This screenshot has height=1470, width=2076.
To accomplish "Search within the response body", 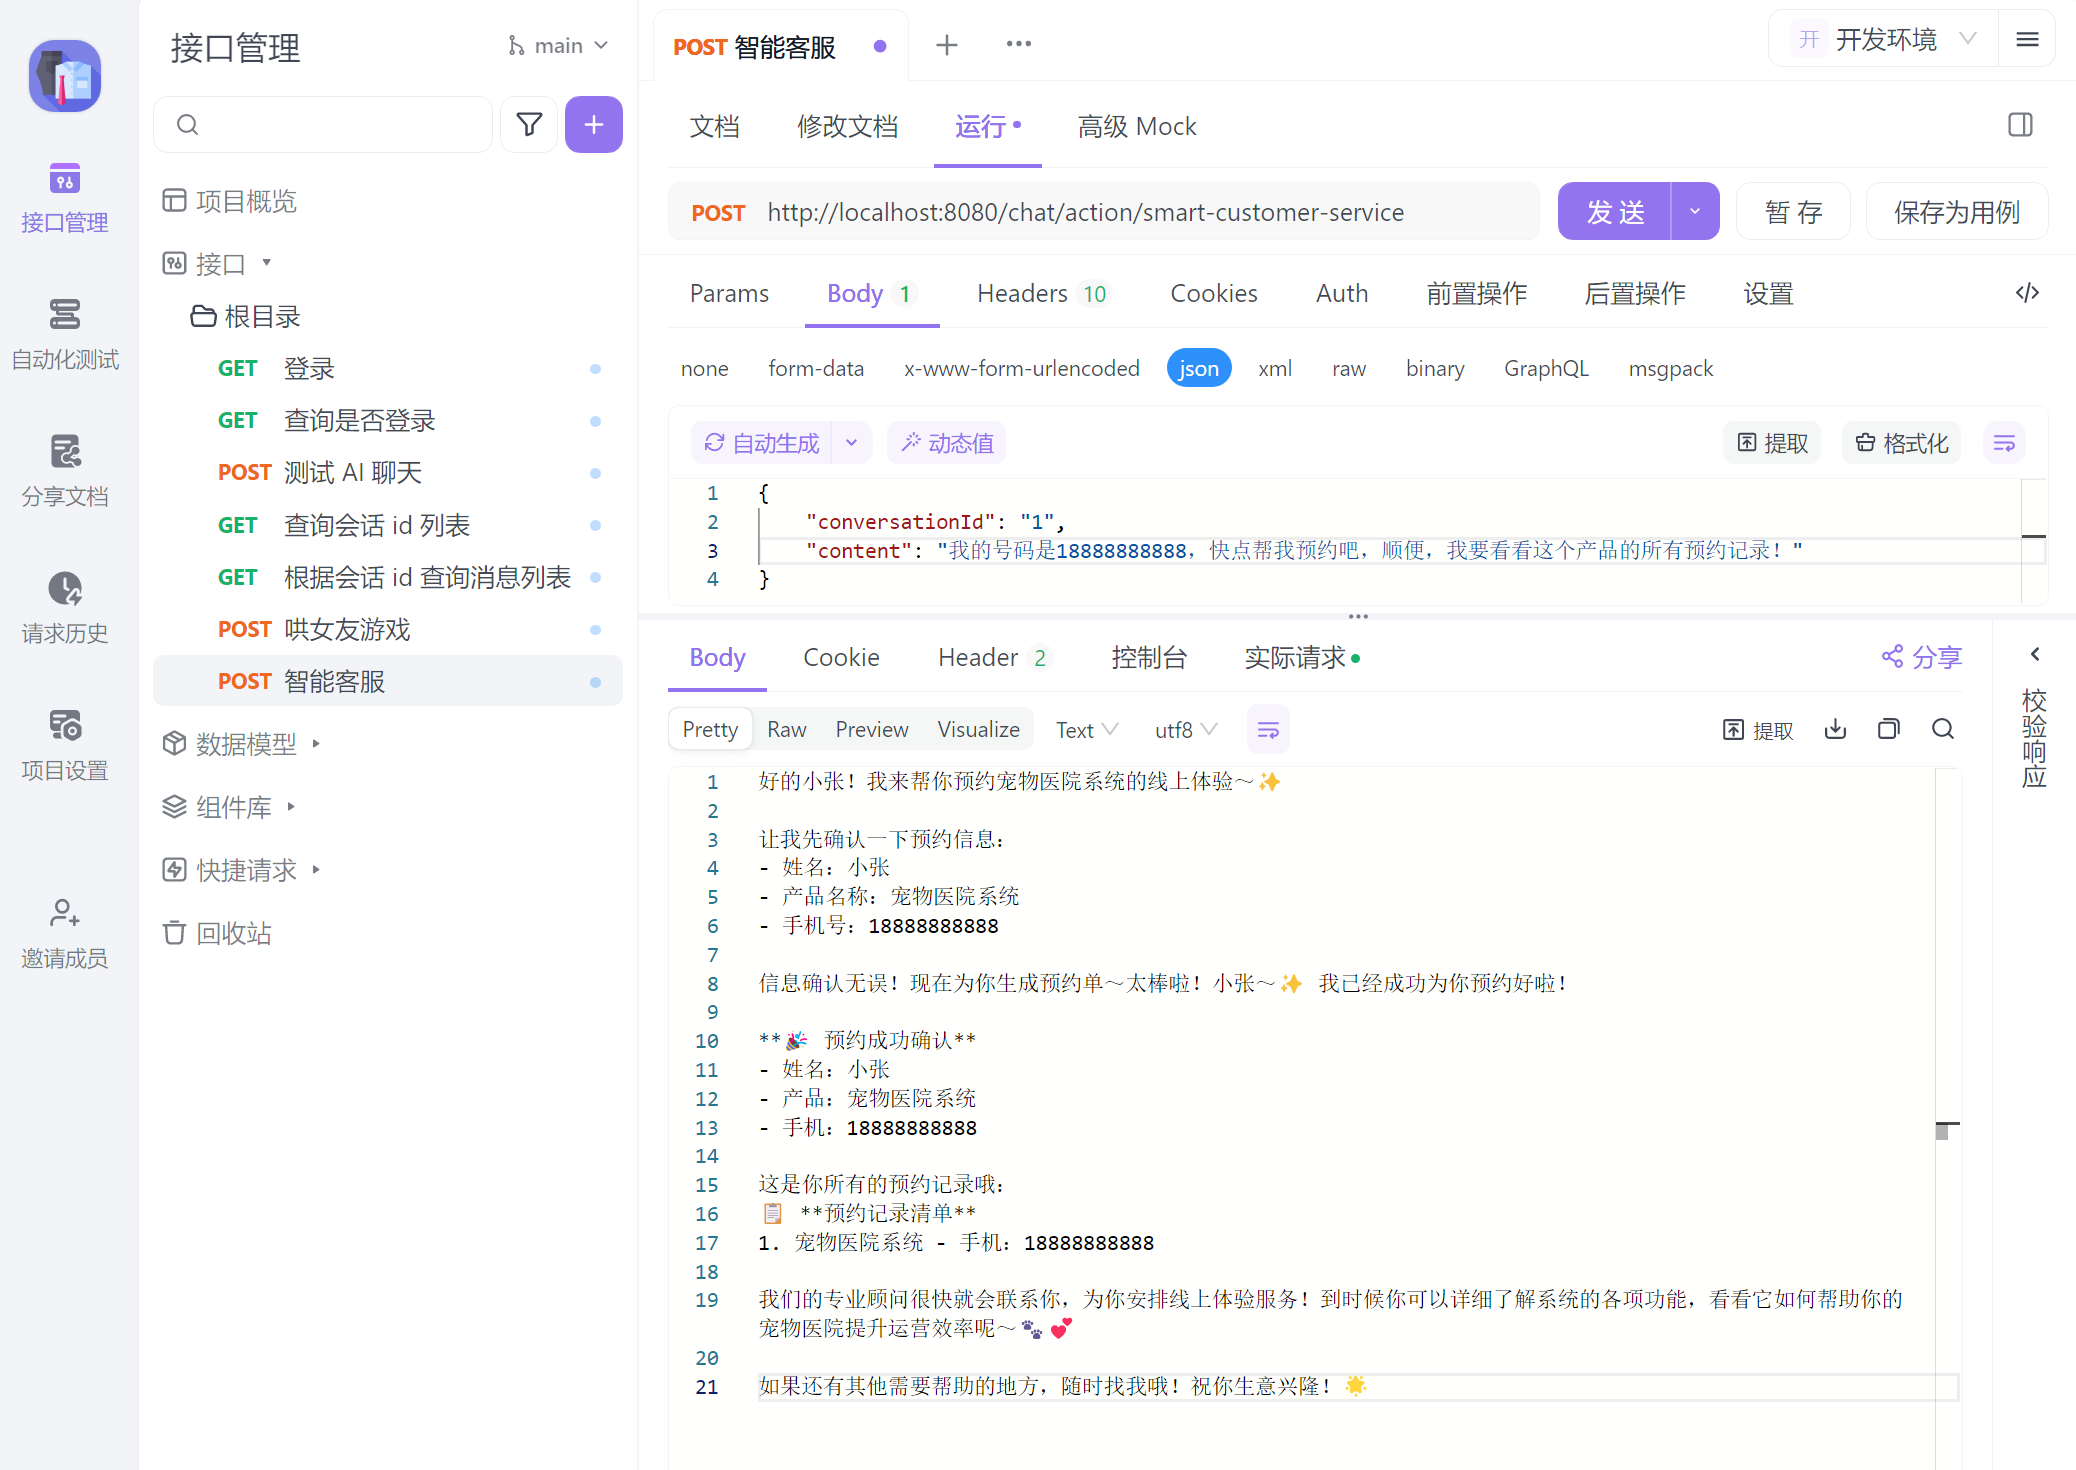I will coord(1942,729).
